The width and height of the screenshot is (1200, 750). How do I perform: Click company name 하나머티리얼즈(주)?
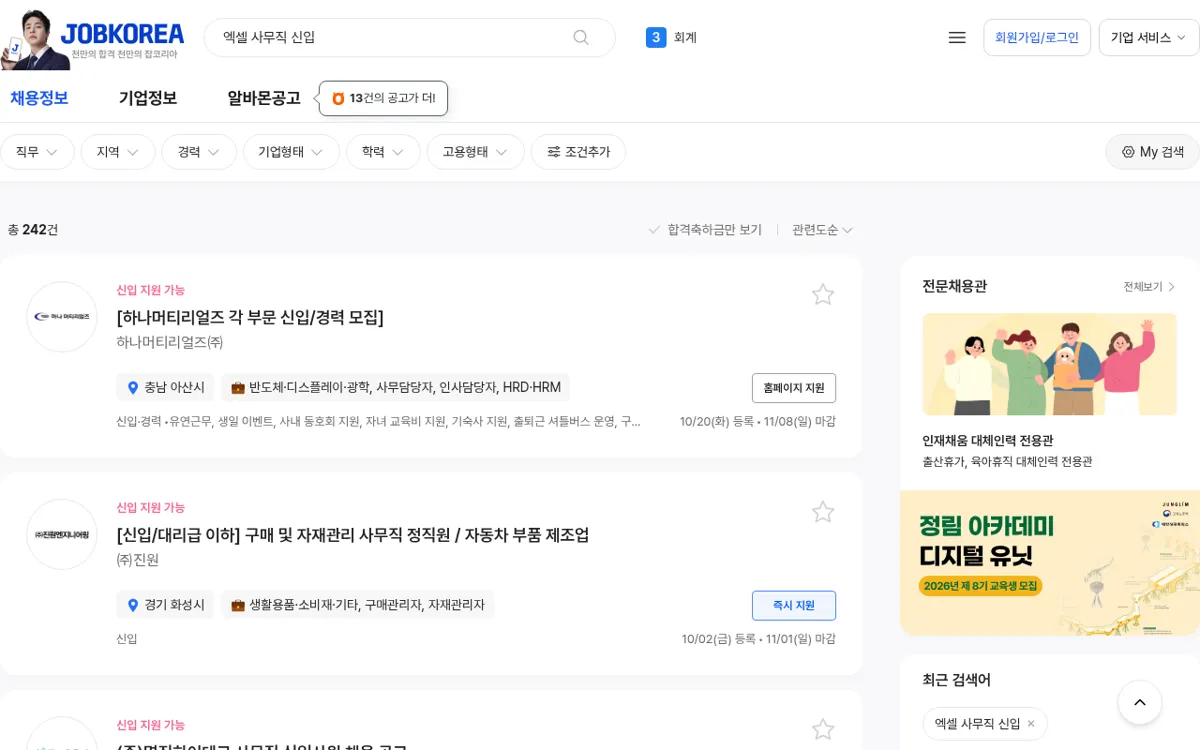(170, 342)
